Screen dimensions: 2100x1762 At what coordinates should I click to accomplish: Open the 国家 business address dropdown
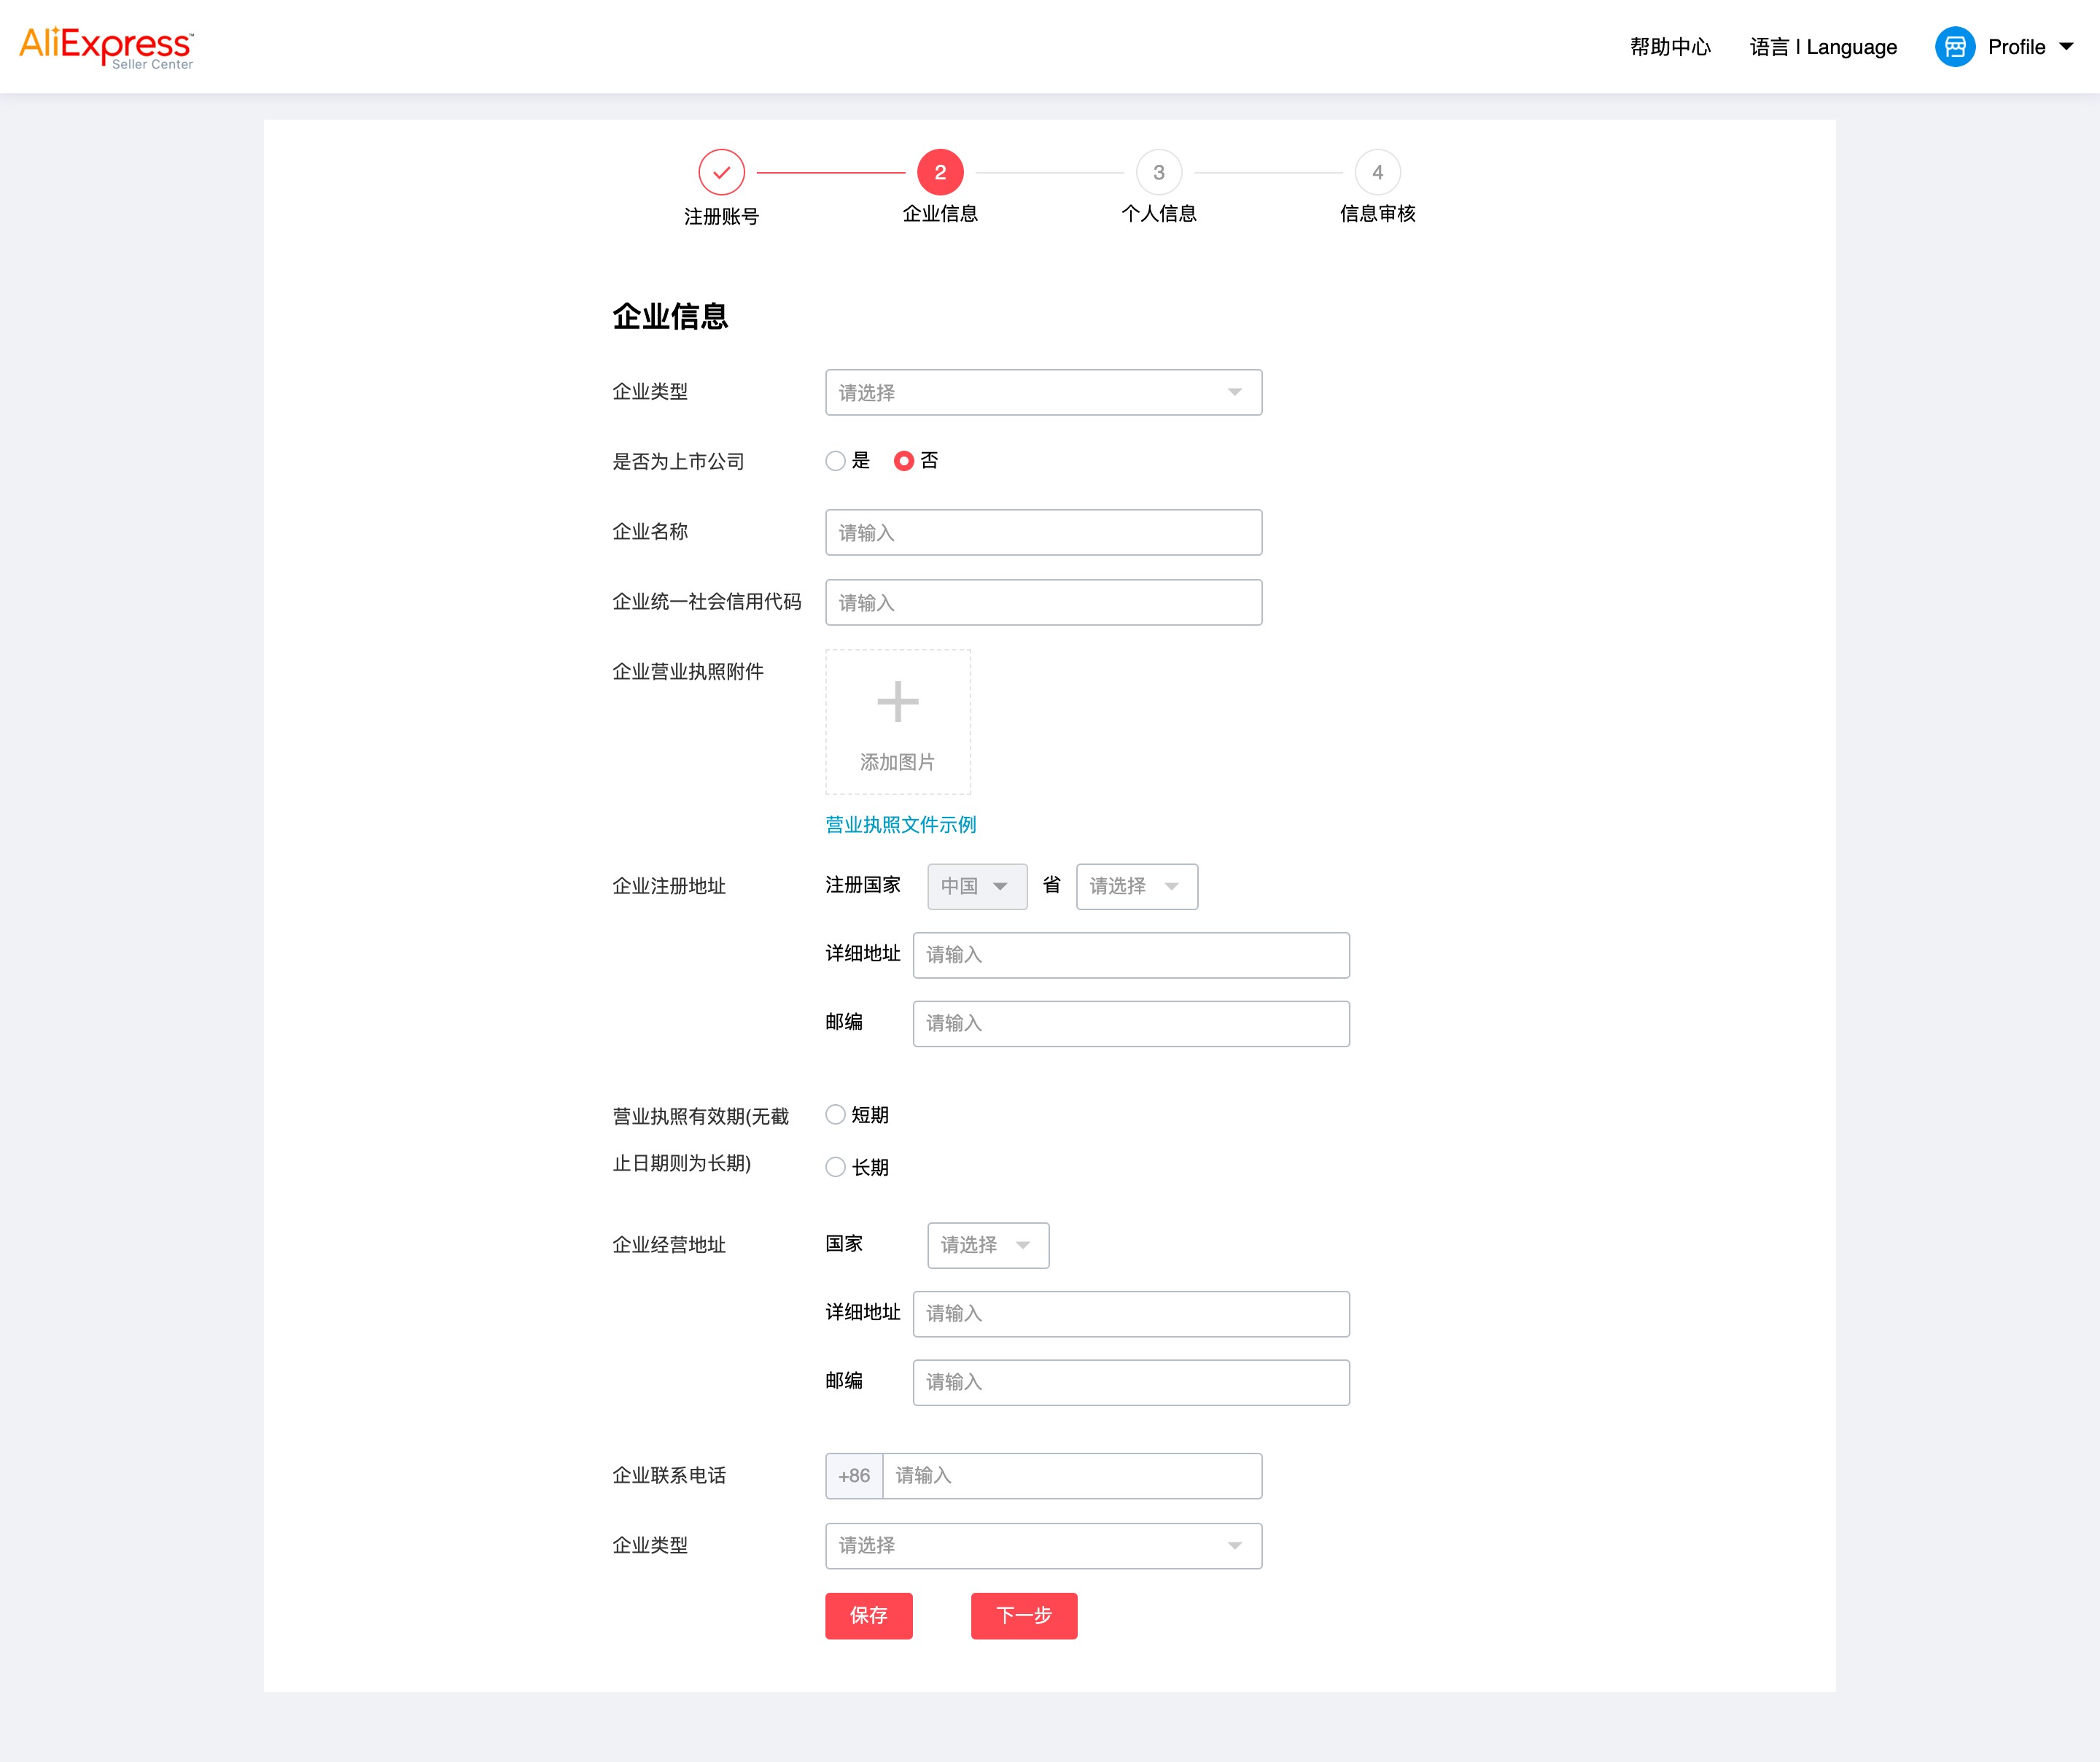click(987, 1245)
